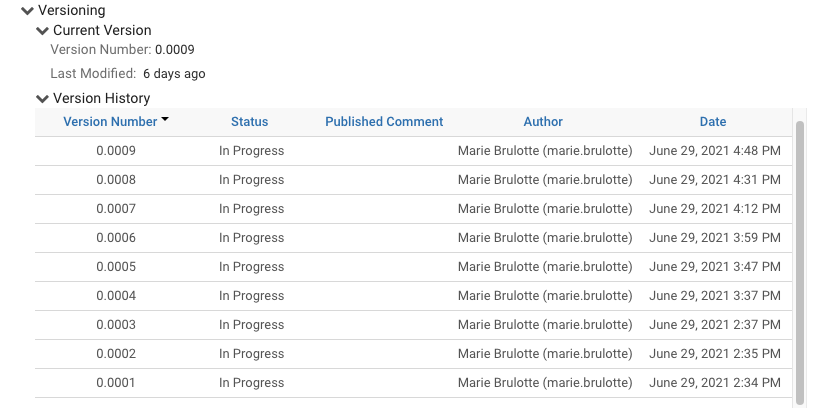Select version 0.0001 row
The image size is (831, 412).
pos(116,383)
